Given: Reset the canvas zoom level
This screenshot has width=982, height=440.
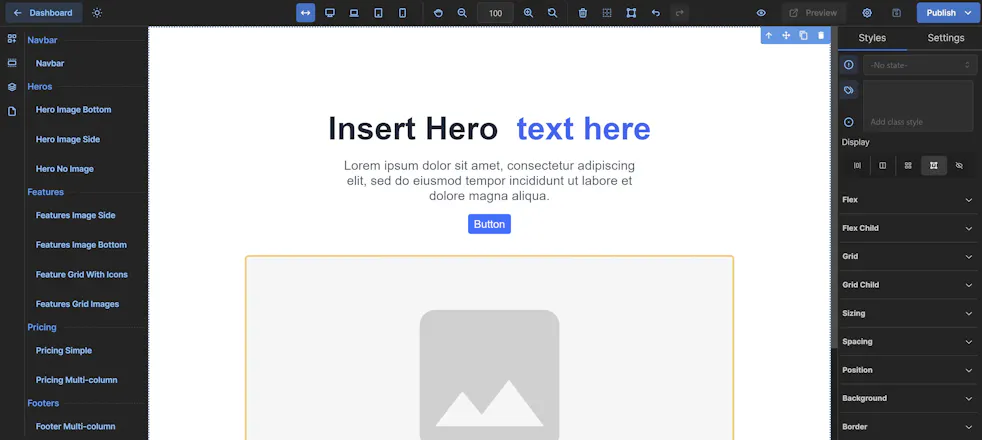Looking at the screenshot, I should pyautogui.click(x=552, y=13).
